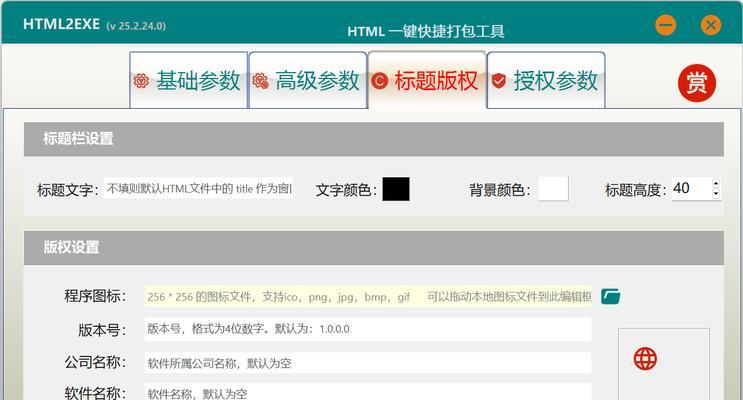
Task: Click the 文字颜色 label
Action: click(346, 190)
